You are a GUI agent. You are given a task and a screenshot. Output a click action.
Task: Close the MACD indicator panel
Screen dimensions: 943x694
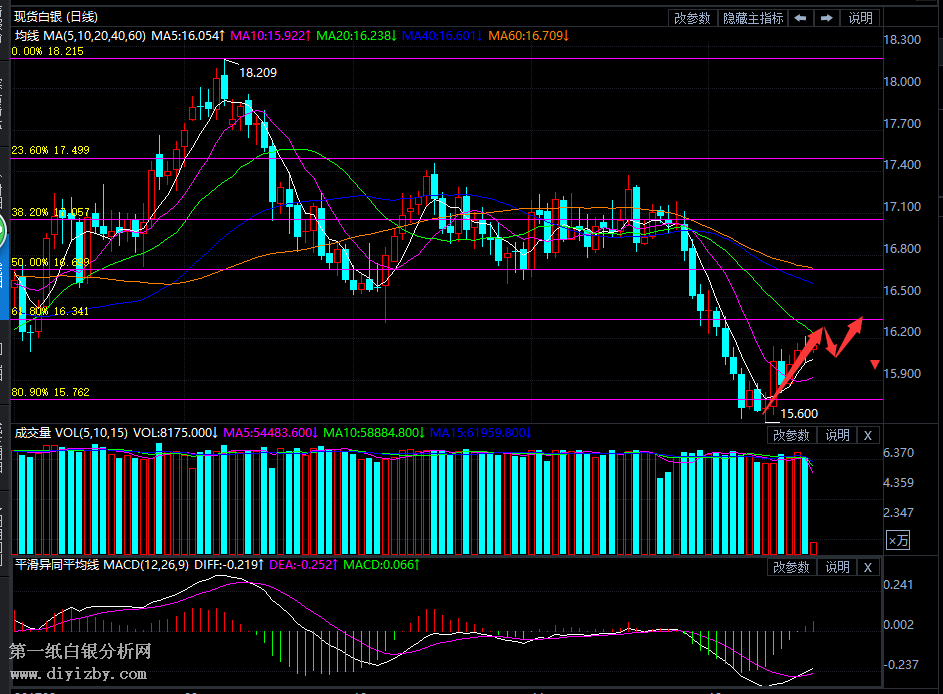tap(867, 567)
